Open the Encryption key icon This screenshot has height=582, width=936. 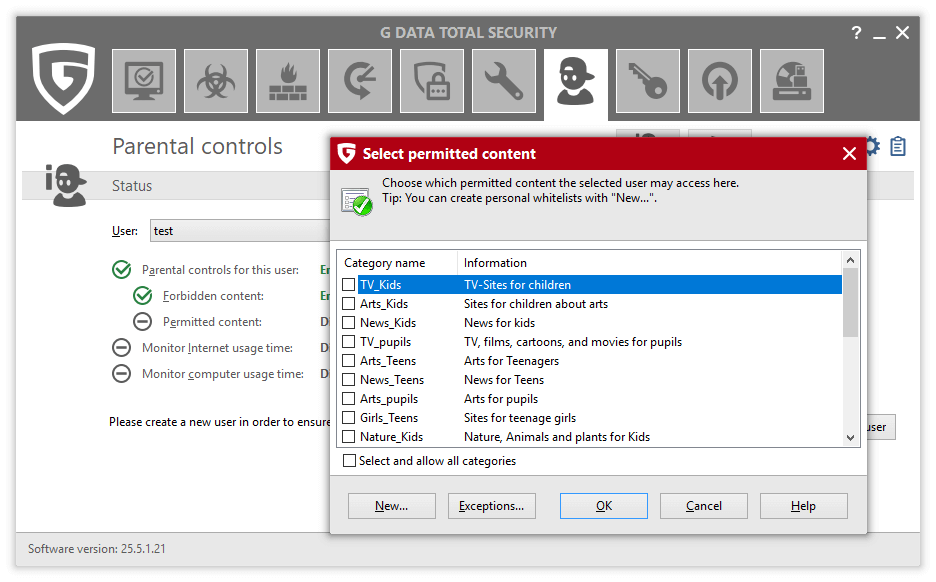tap(647, 81)
